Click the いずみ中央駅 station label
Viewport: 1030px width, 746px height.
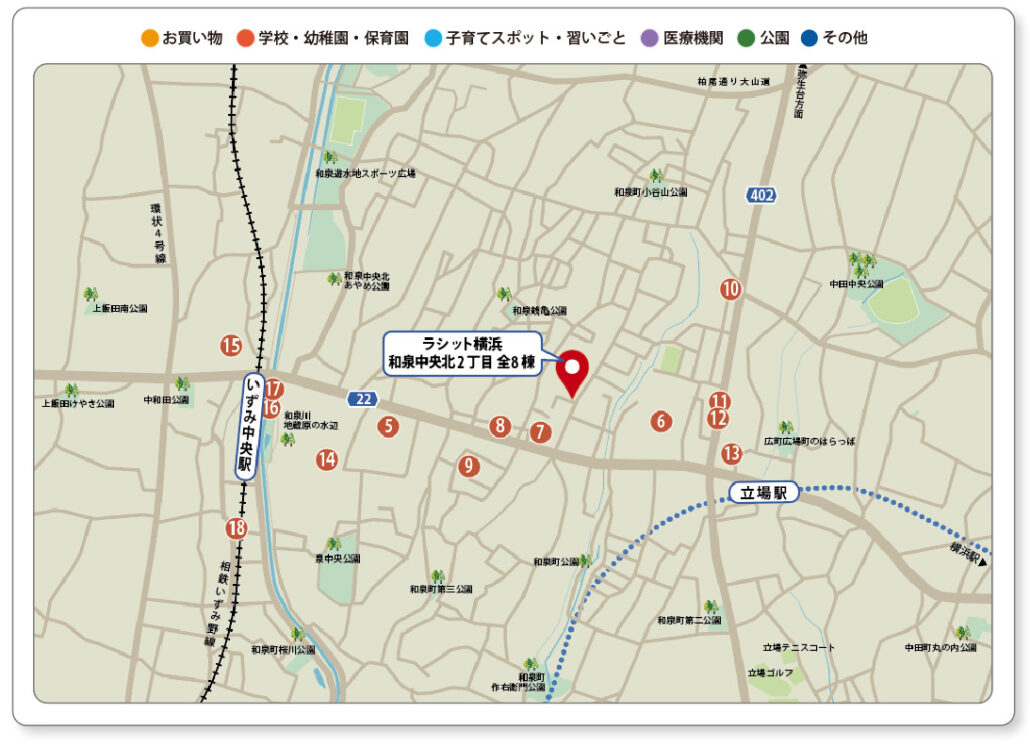[249, 427]
